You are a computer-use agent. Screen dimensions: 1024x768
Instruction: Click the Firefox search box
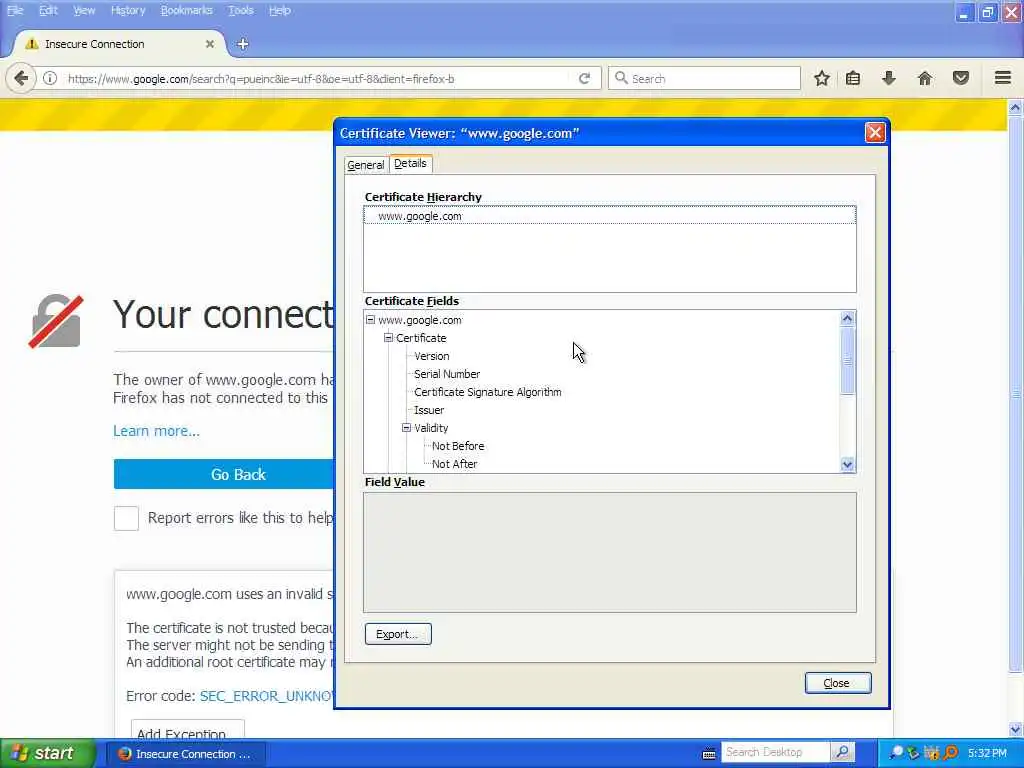click(704, 78)
